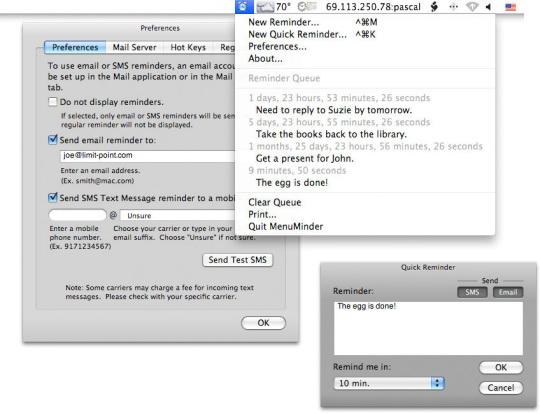
Task: Open the US flag input menu icon
Action: point(510,7)
